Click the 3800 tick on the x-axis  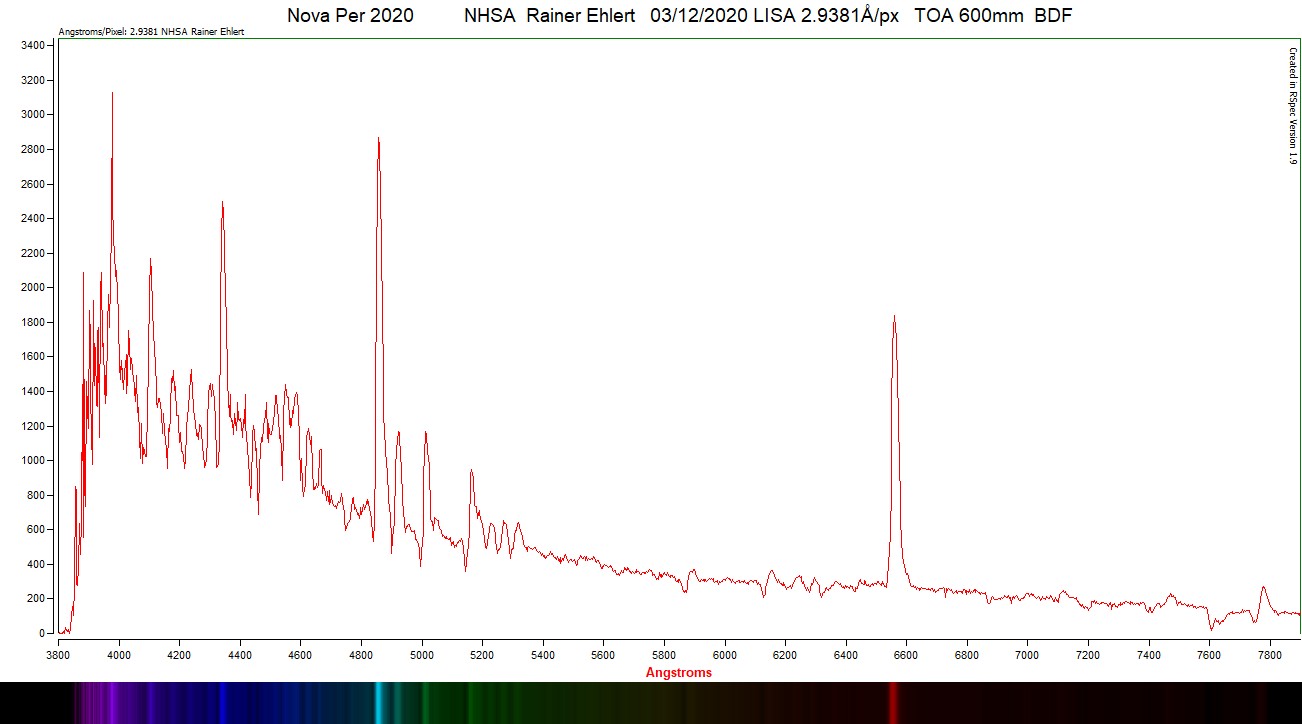(59, 655)
